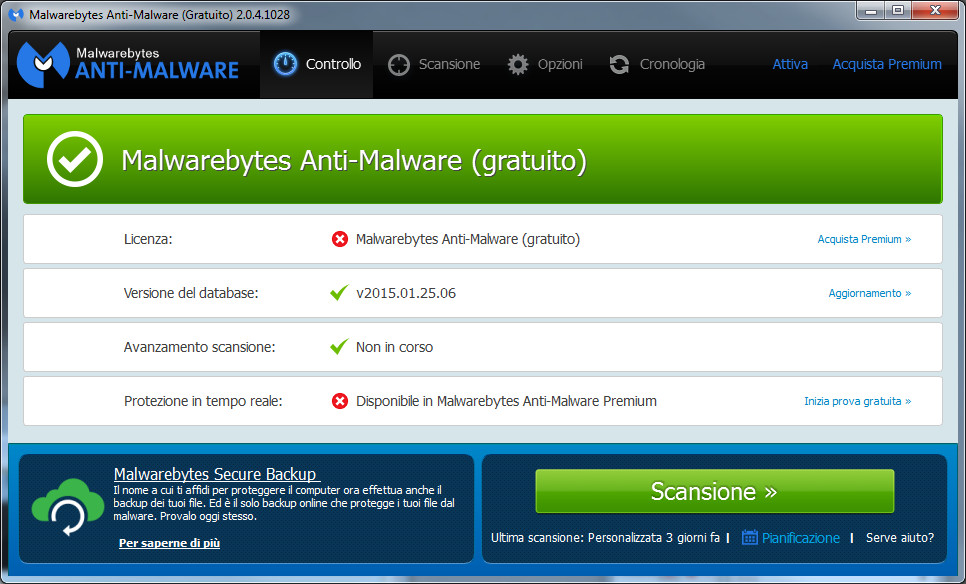966x584 pixels.
Task: Click Disponibile in Malwarebytes Anti-Malware Premium text
Action: tap(506, 401)
